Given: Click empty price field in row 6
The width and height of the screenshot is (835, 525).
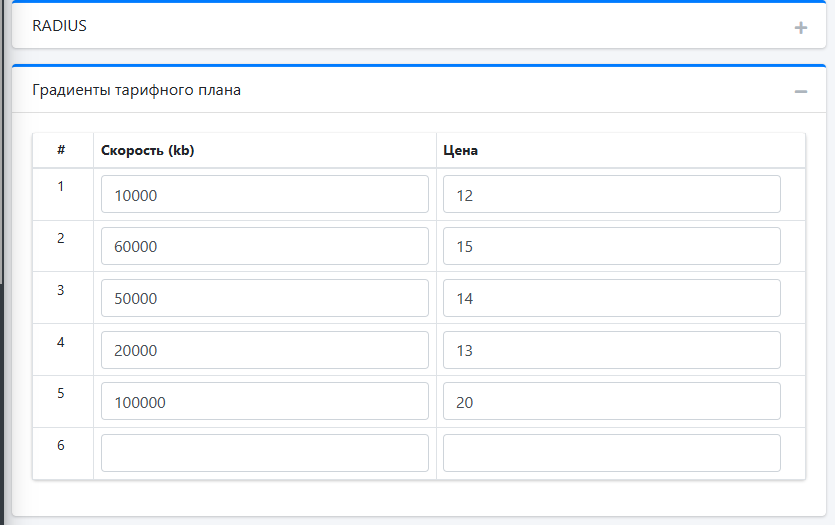Looking at the screenshot, I should 611,453.
